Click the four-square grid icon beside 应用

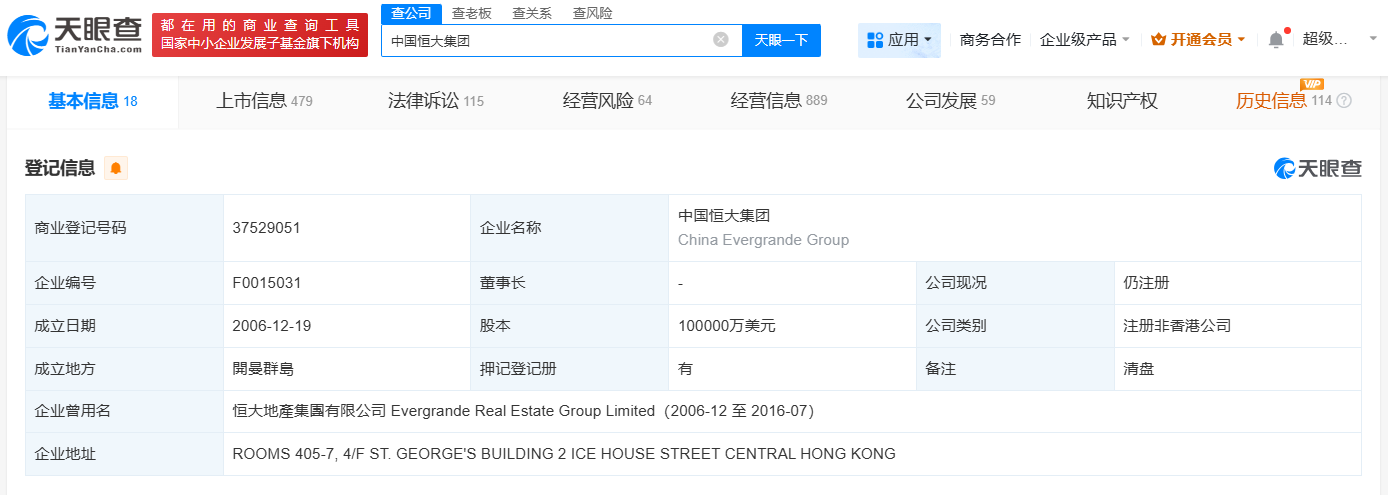pyautogui.click(x=875, y=40)
